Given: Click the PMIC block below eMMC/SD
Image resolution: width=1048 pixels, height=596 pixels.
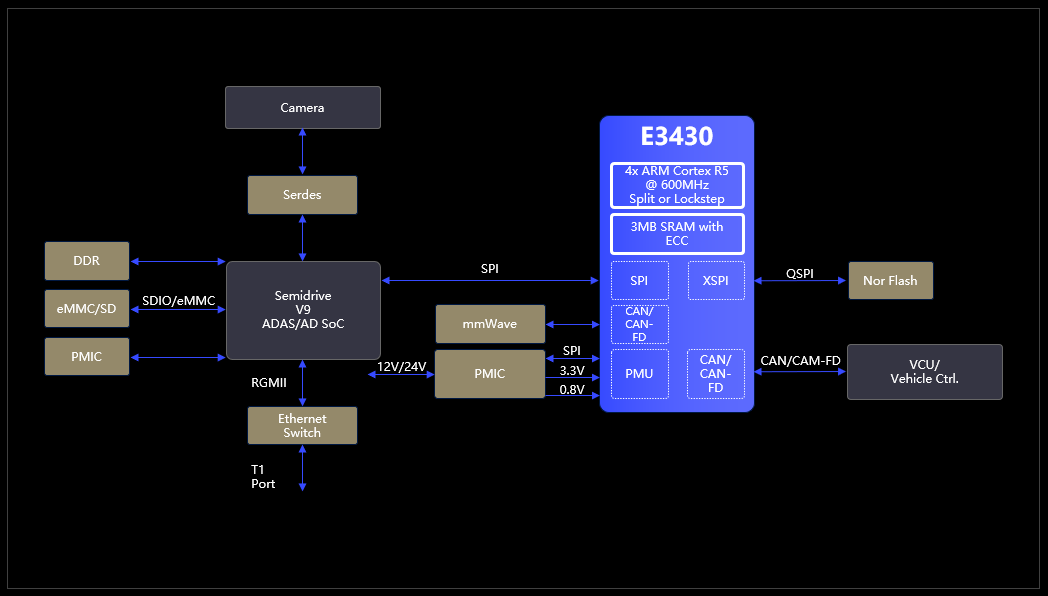Looking at the screenshot, I should point(87,357).
